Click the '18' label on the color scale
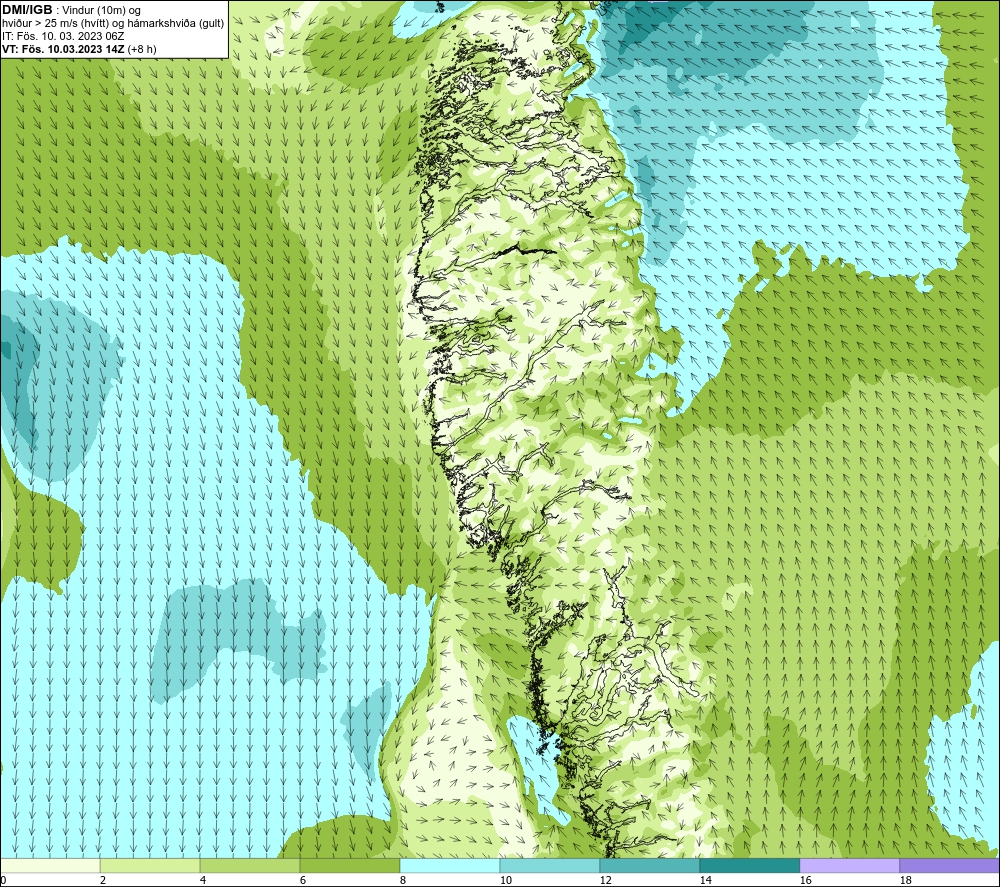1000x887 pixels. [x=906, y=881]
